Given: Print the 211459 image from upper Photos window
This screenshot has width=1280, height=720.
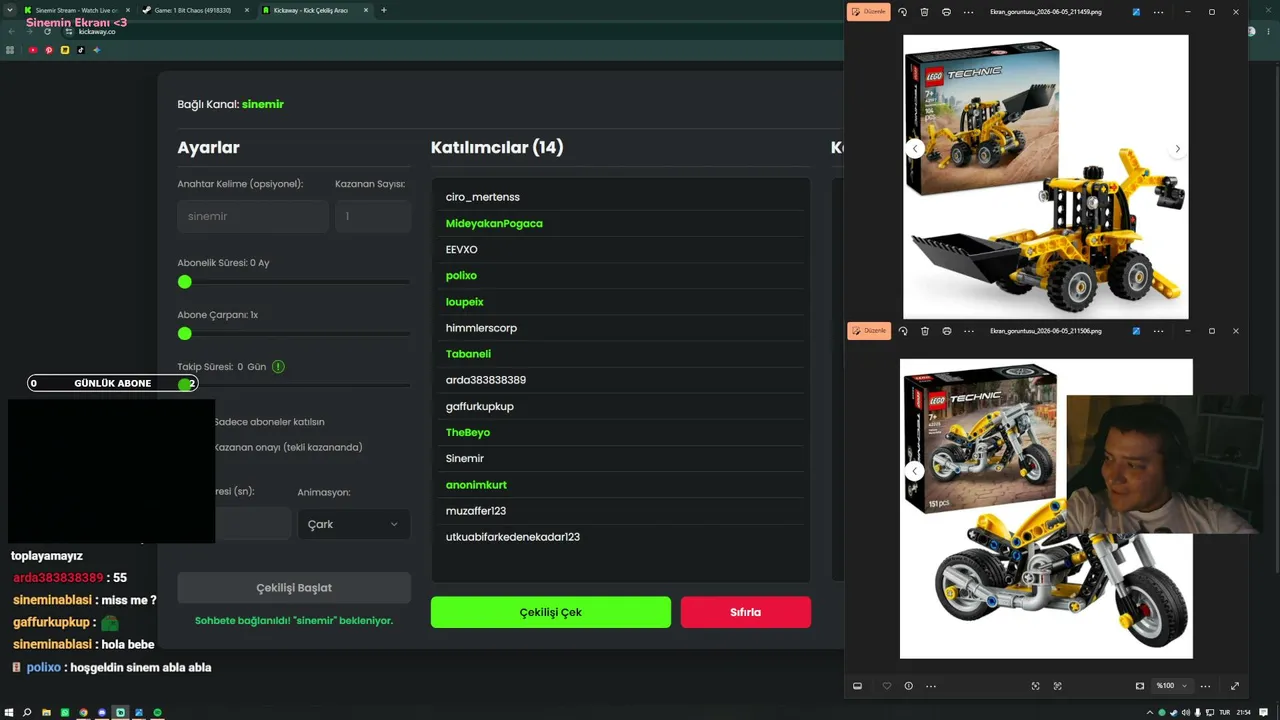Looking at the screenshot, I should pyautogui.click(x=946, y=12).
